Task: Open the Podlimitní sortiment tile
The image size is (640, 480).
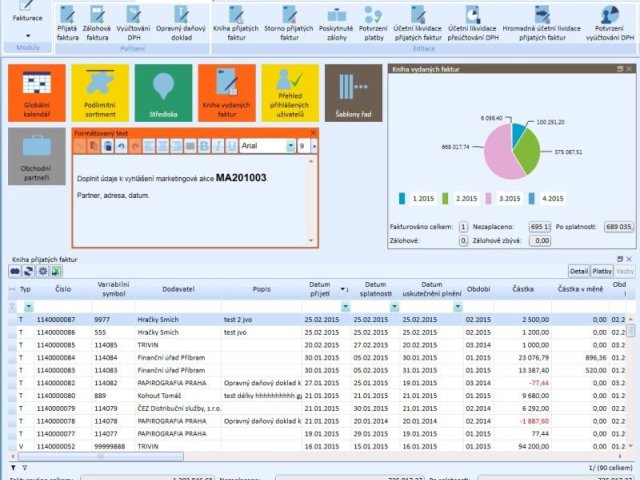Action: pos(100,93)
